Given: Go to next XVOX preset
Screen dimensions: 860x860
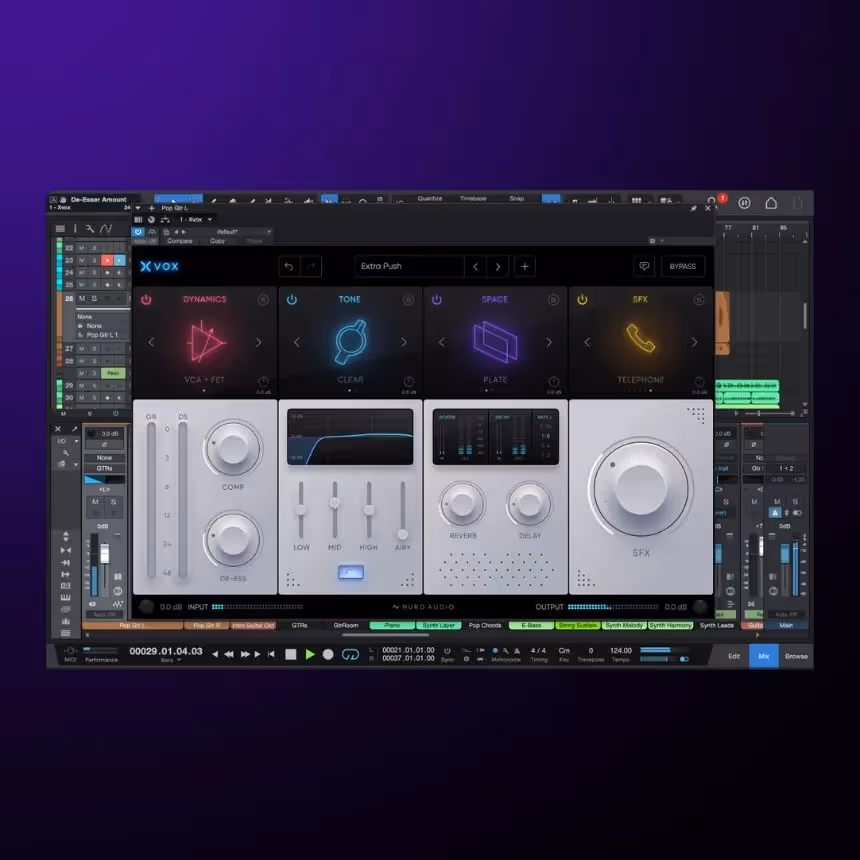Looking at the screenshot, I should [x=497, y=267].
